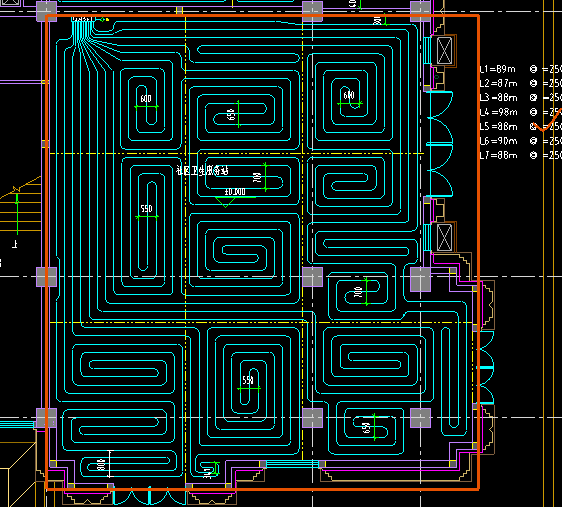Viewport: 562px width, 507px height.
Task: Click the 上 stair direction label
Action: 15,245
